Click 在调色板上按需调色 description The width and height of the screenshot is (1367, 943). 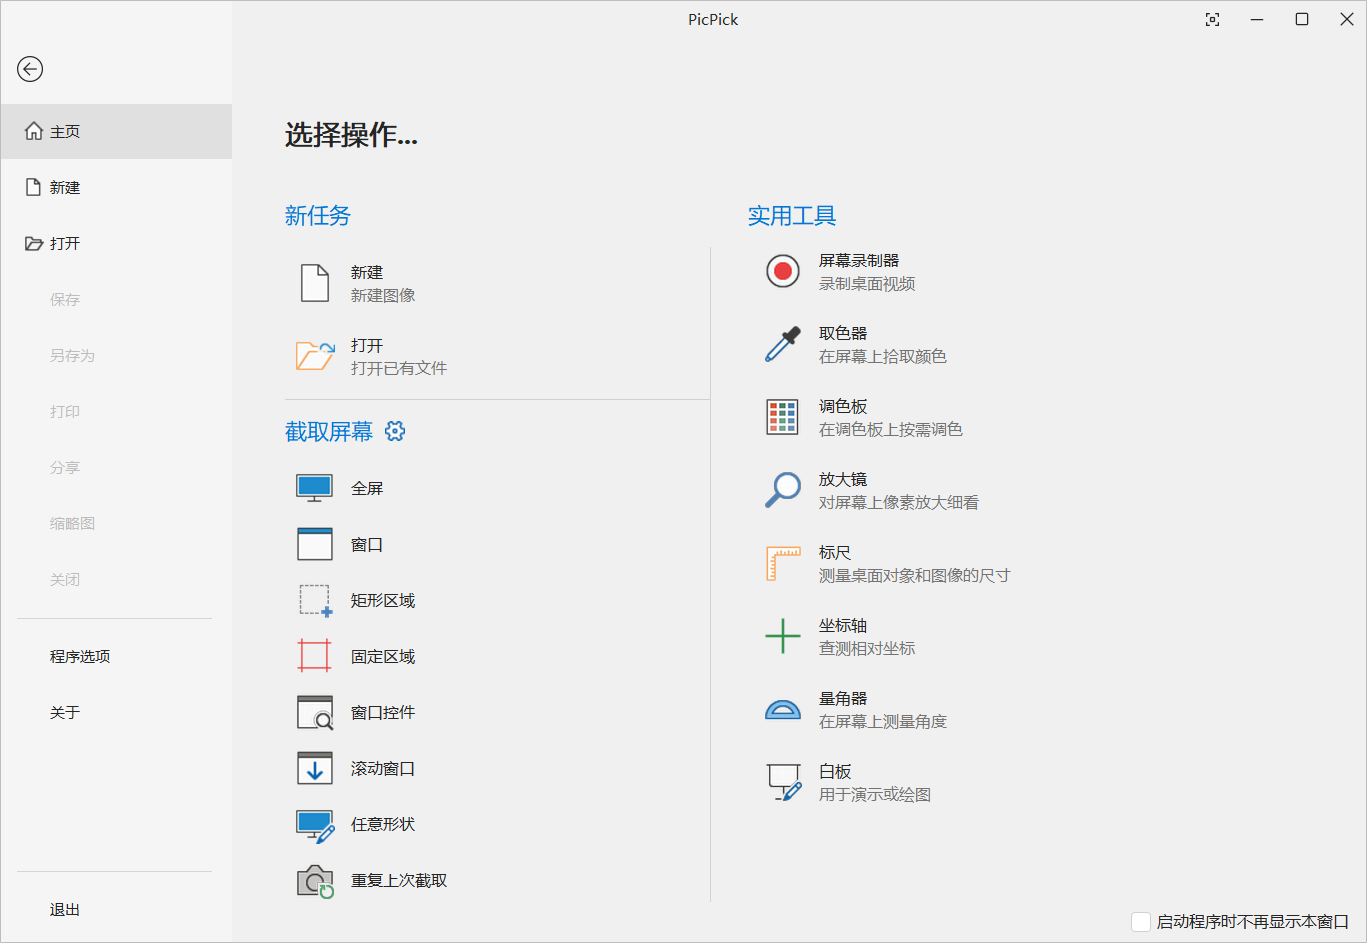click(x=891, y=429)
